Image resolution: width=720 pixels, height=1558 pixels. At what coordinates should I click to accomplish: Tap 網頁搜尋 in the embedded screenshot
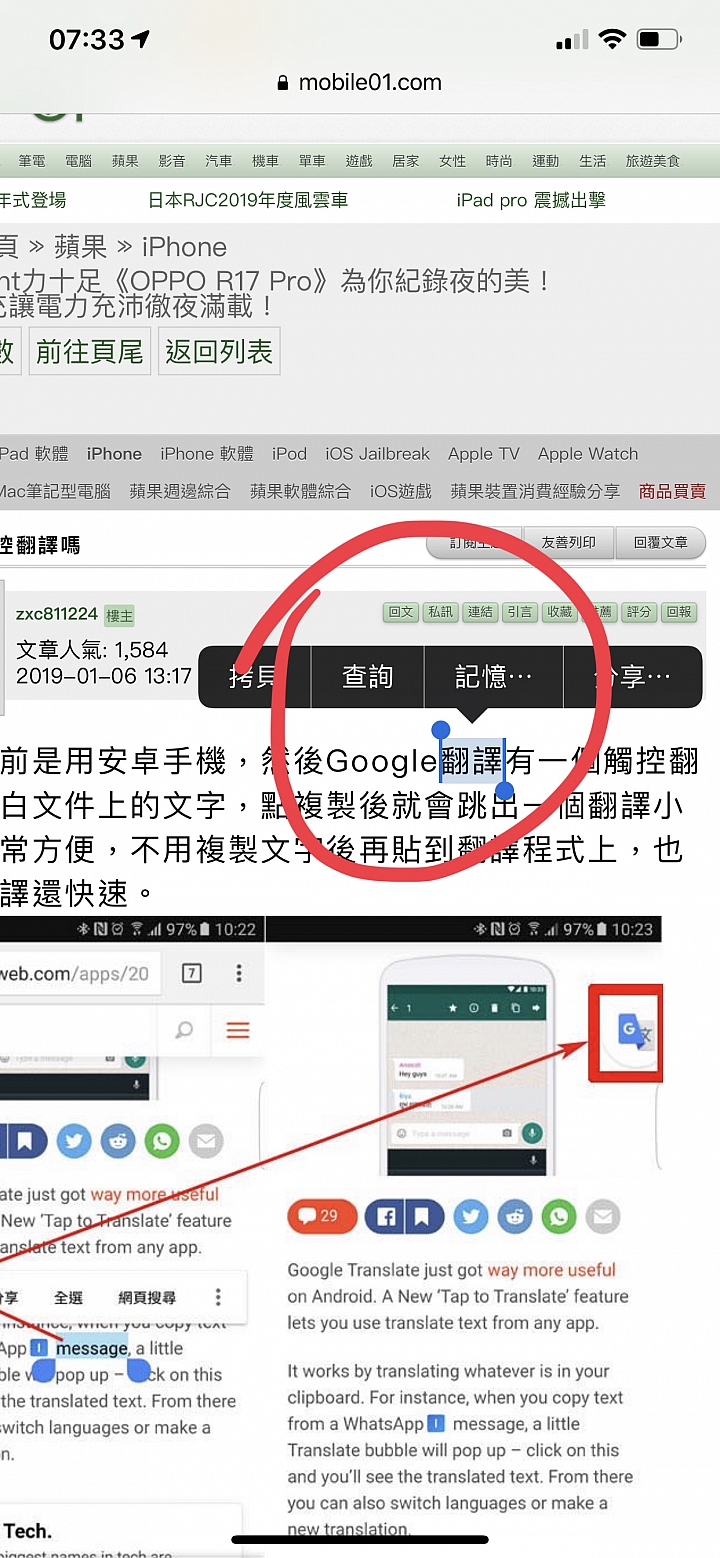(x=147, y=1297)
